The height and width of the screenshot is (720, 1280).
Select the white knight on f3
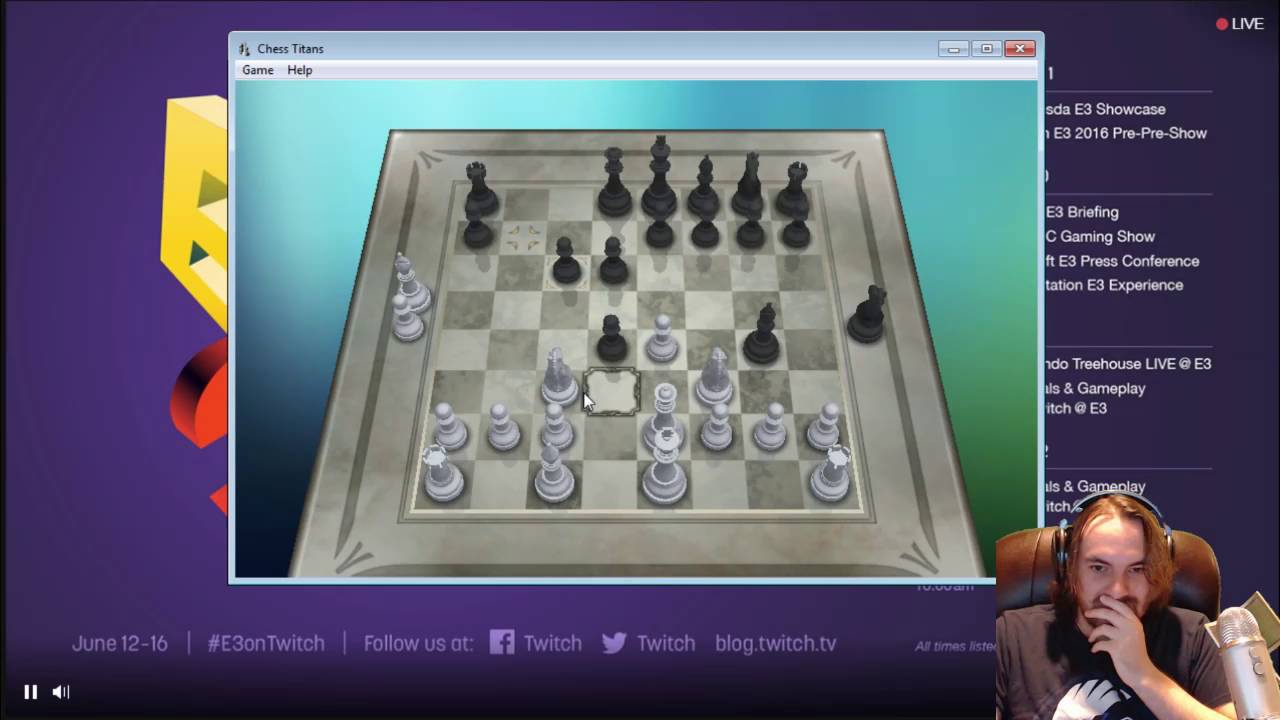click(714, 377)
